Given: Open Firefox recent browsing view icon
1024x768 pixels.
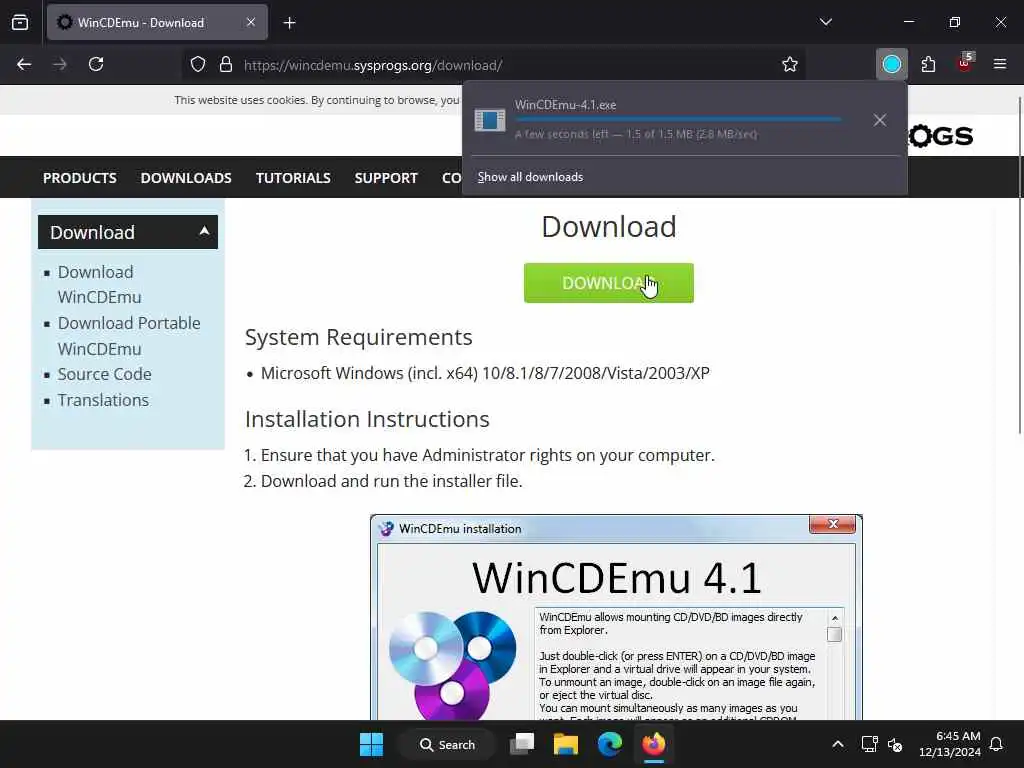Looking at the screenshot, I should pos(20,23).
